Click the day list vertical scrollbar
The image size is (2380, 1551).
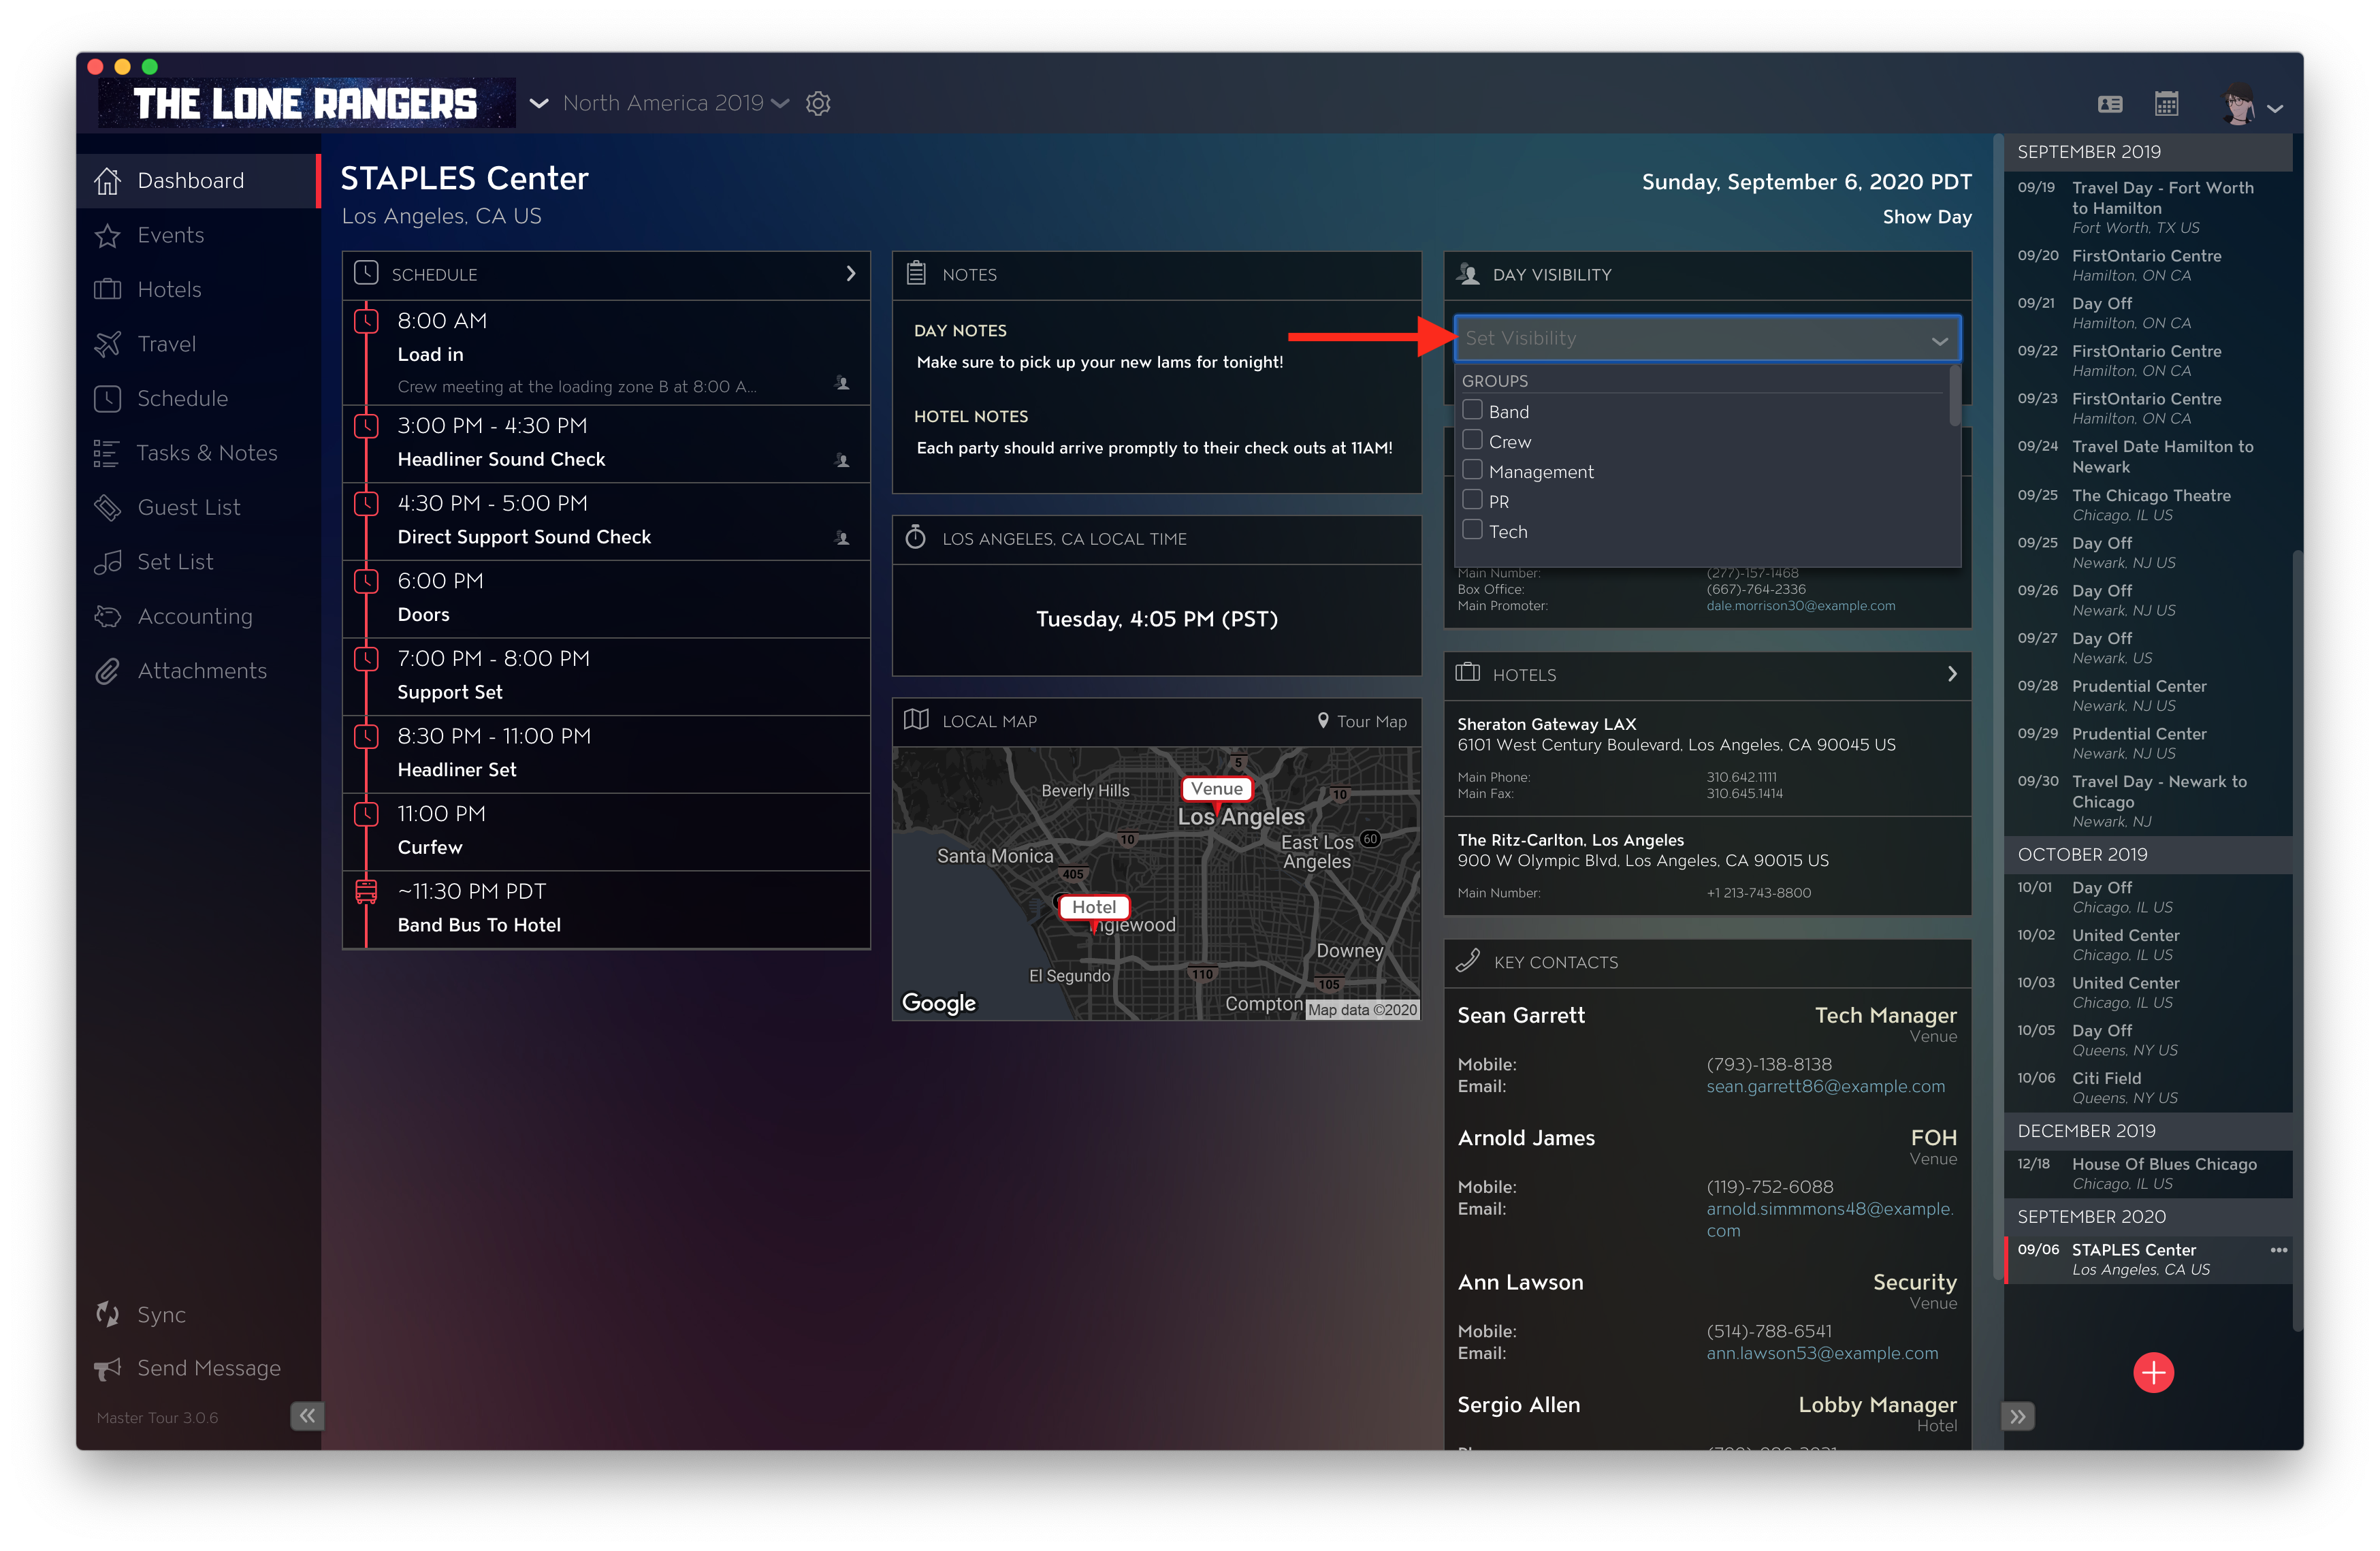point(2297,940)
